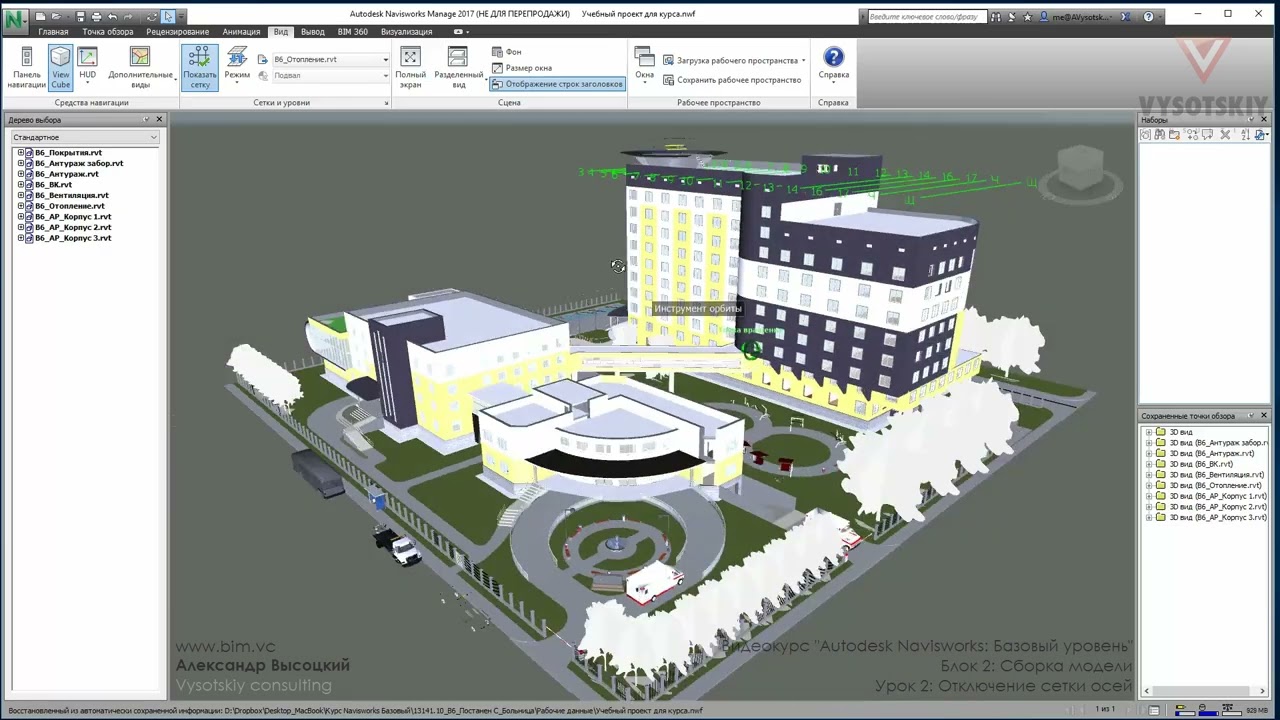Select B6_АР_Корпус 3.rvt tree item
Viewport: 1280px width, 720px height.
click(x=73, y=238)
